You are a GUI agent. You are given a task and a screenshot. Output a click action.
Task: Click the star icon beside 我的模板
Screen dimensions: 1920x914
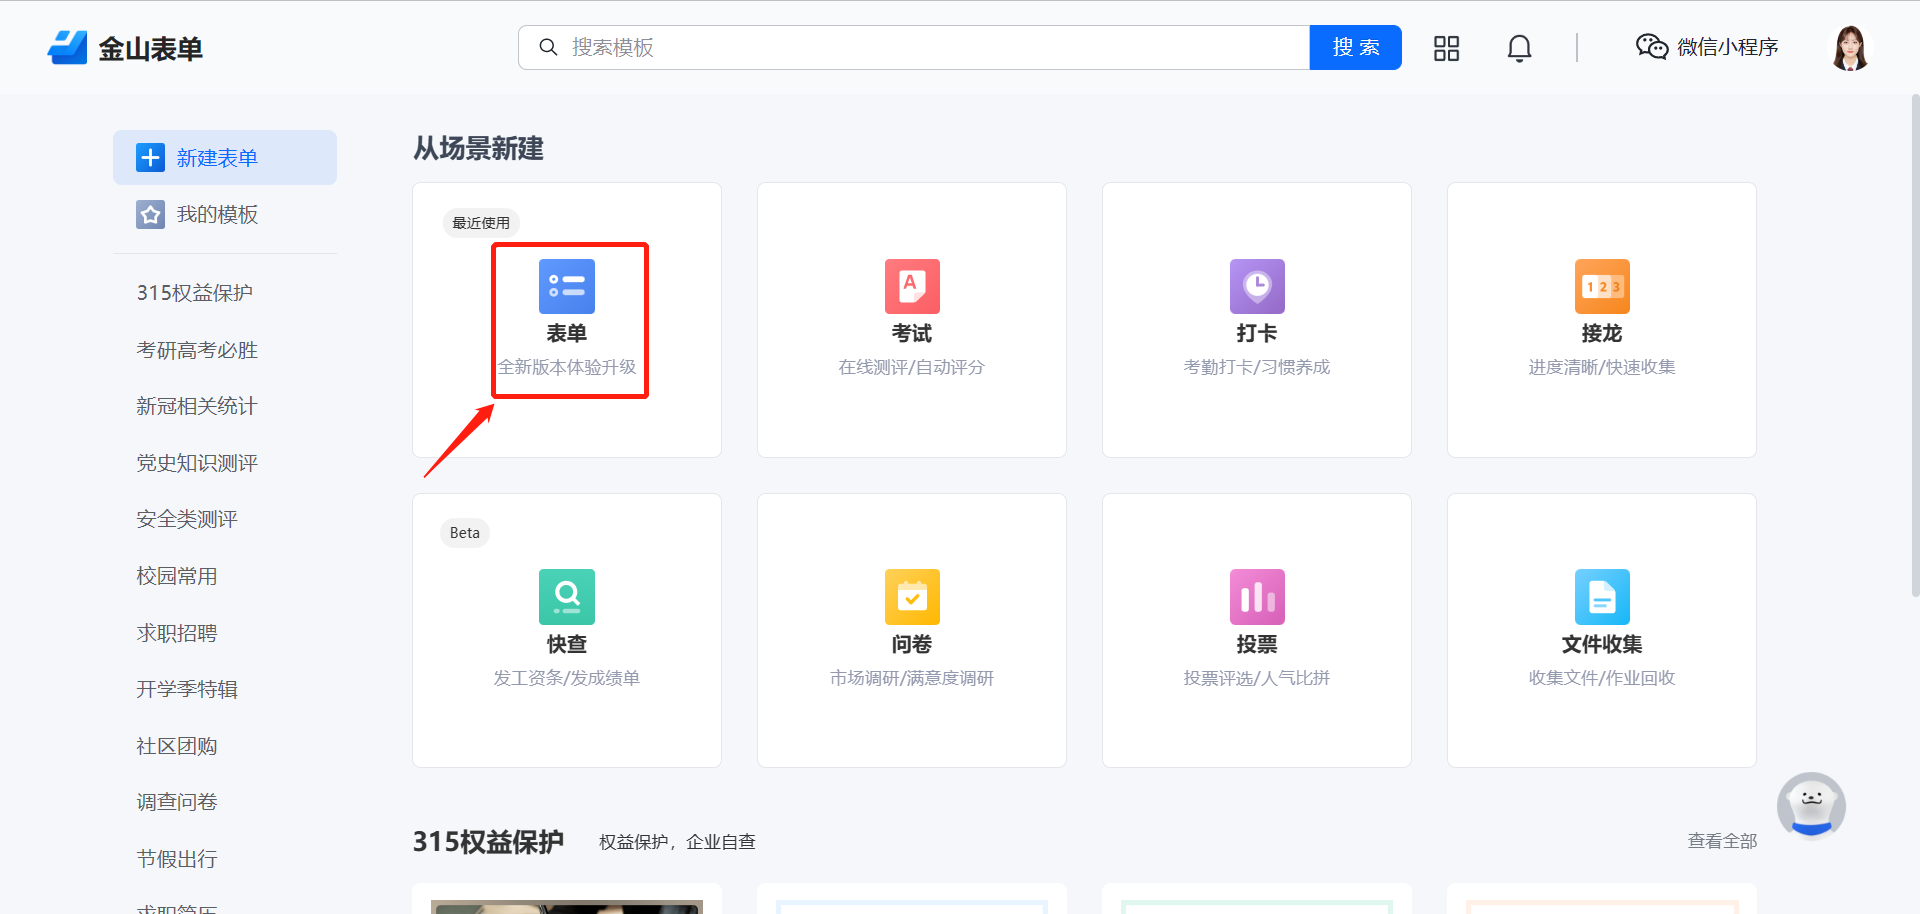coord(150,214)
